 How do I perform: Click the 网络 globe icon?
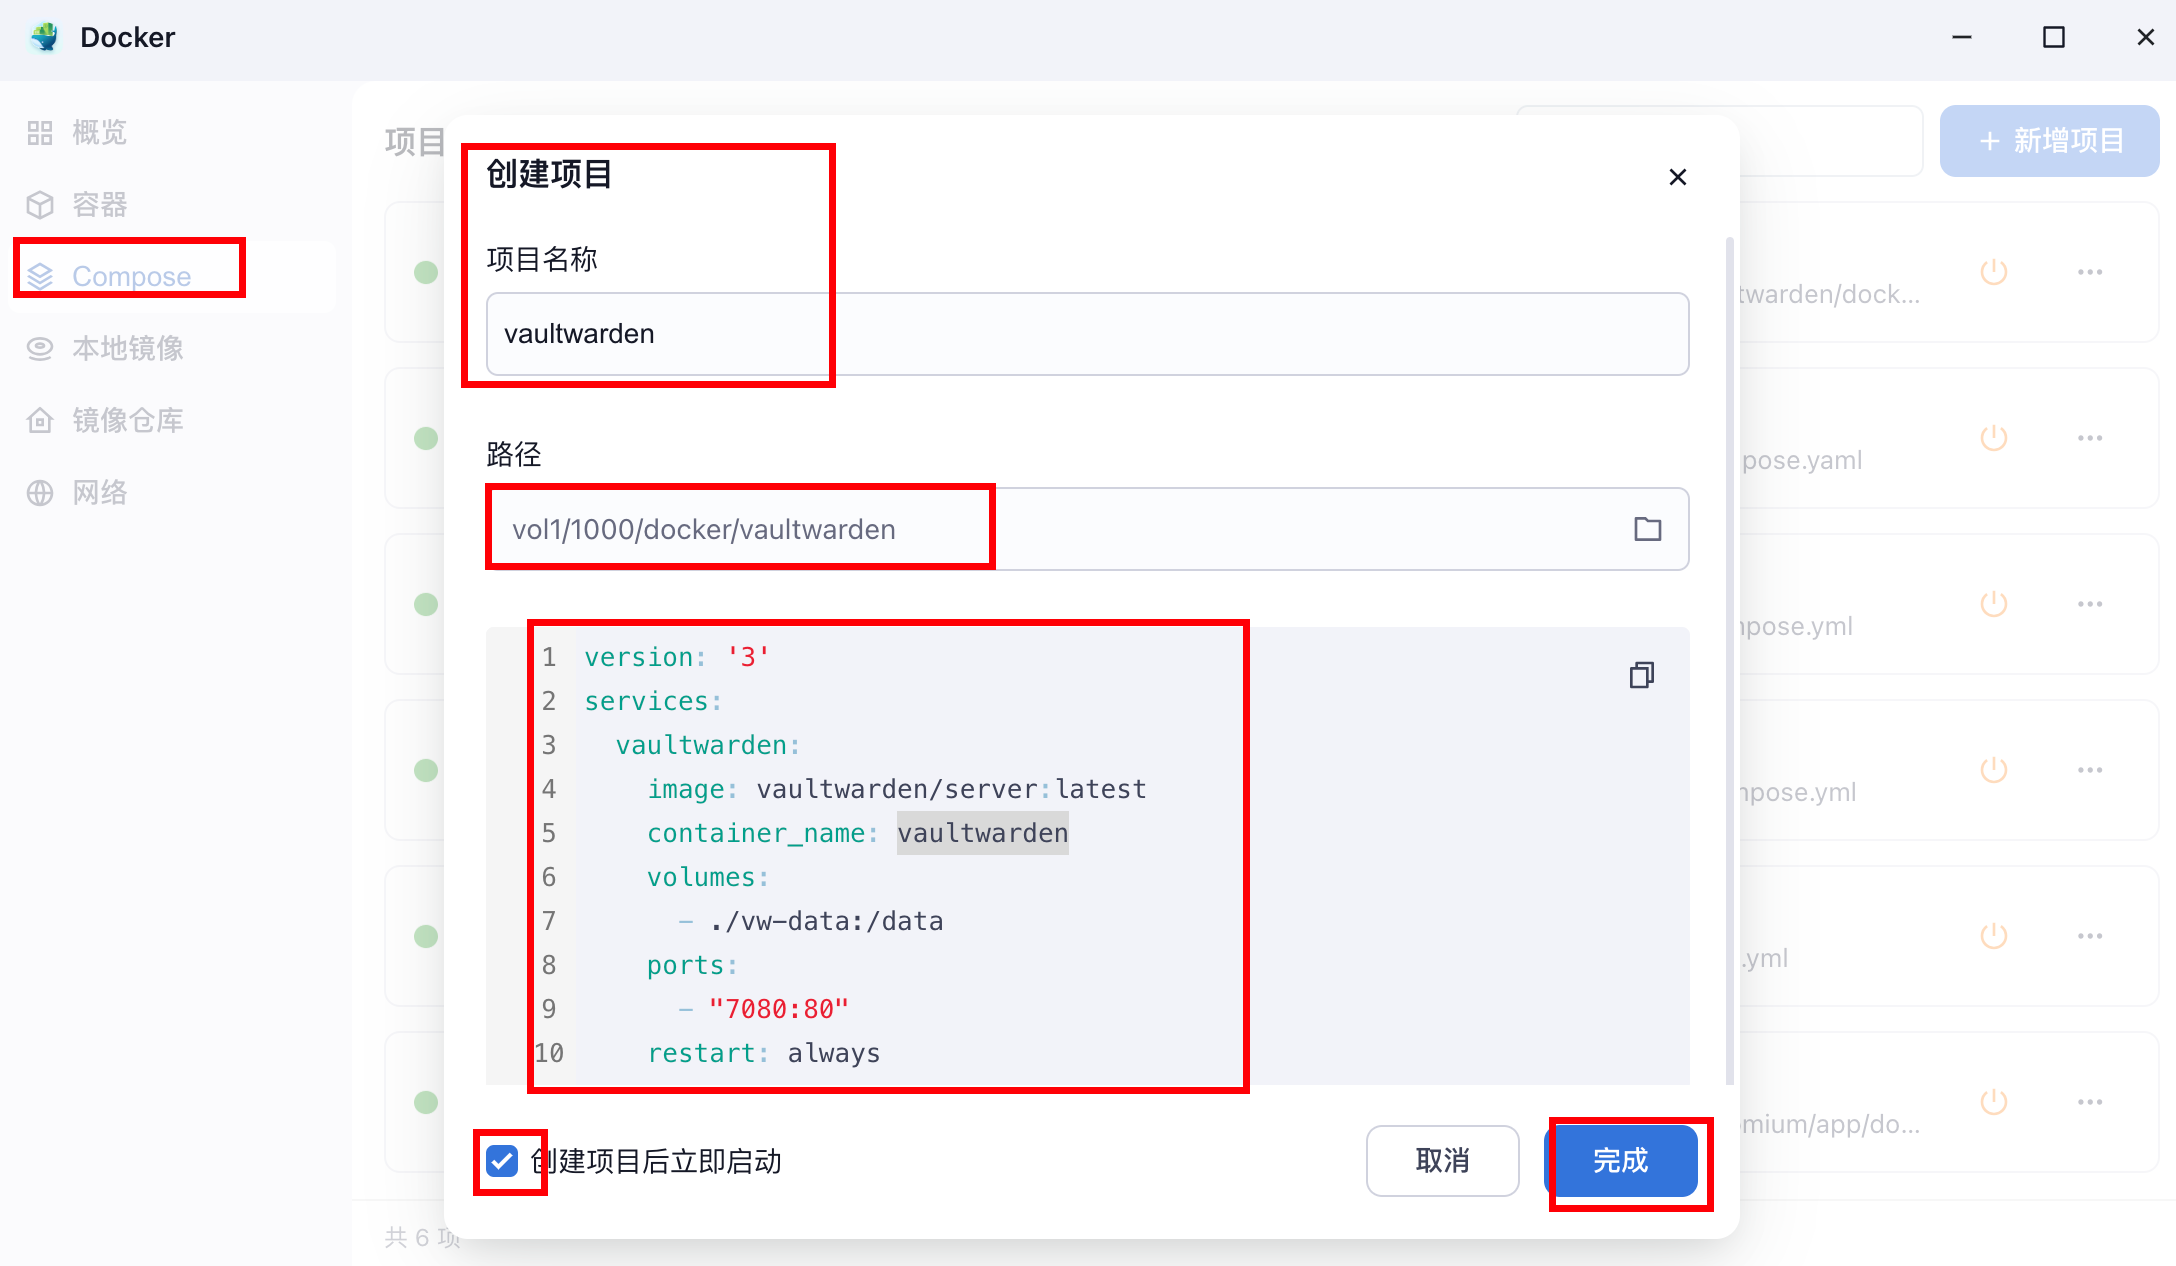pos(40,493)
